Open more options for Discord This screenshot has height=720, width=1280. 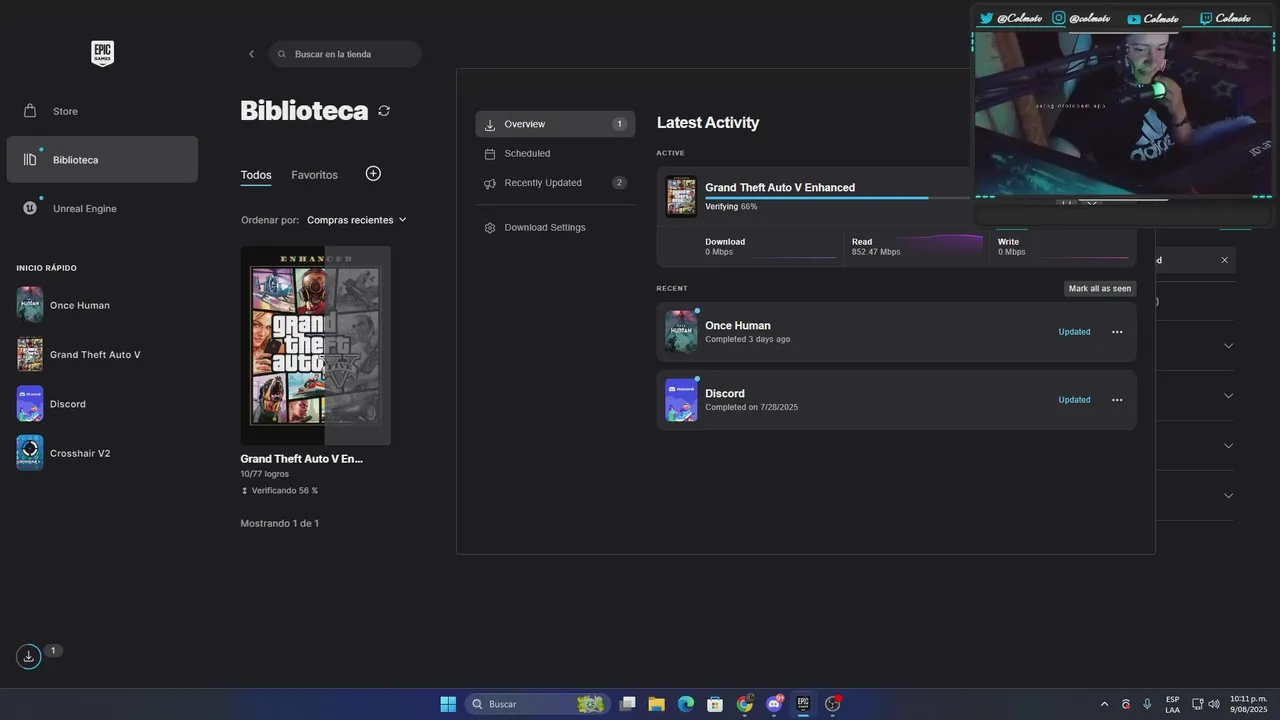tap(1117, 400)
